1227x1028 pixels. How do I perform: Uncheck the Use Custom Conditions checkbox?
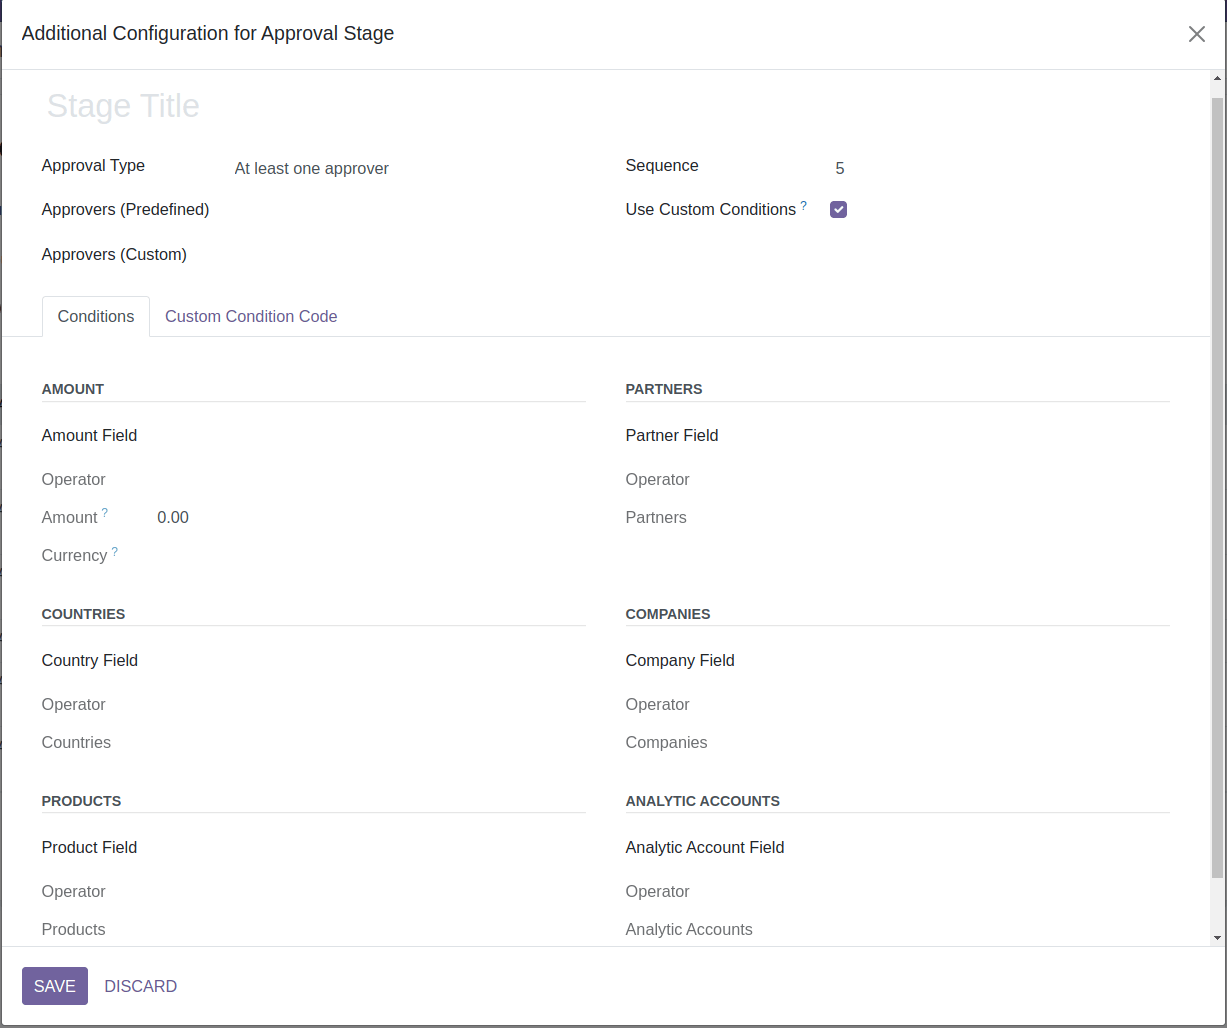(838, 209)
